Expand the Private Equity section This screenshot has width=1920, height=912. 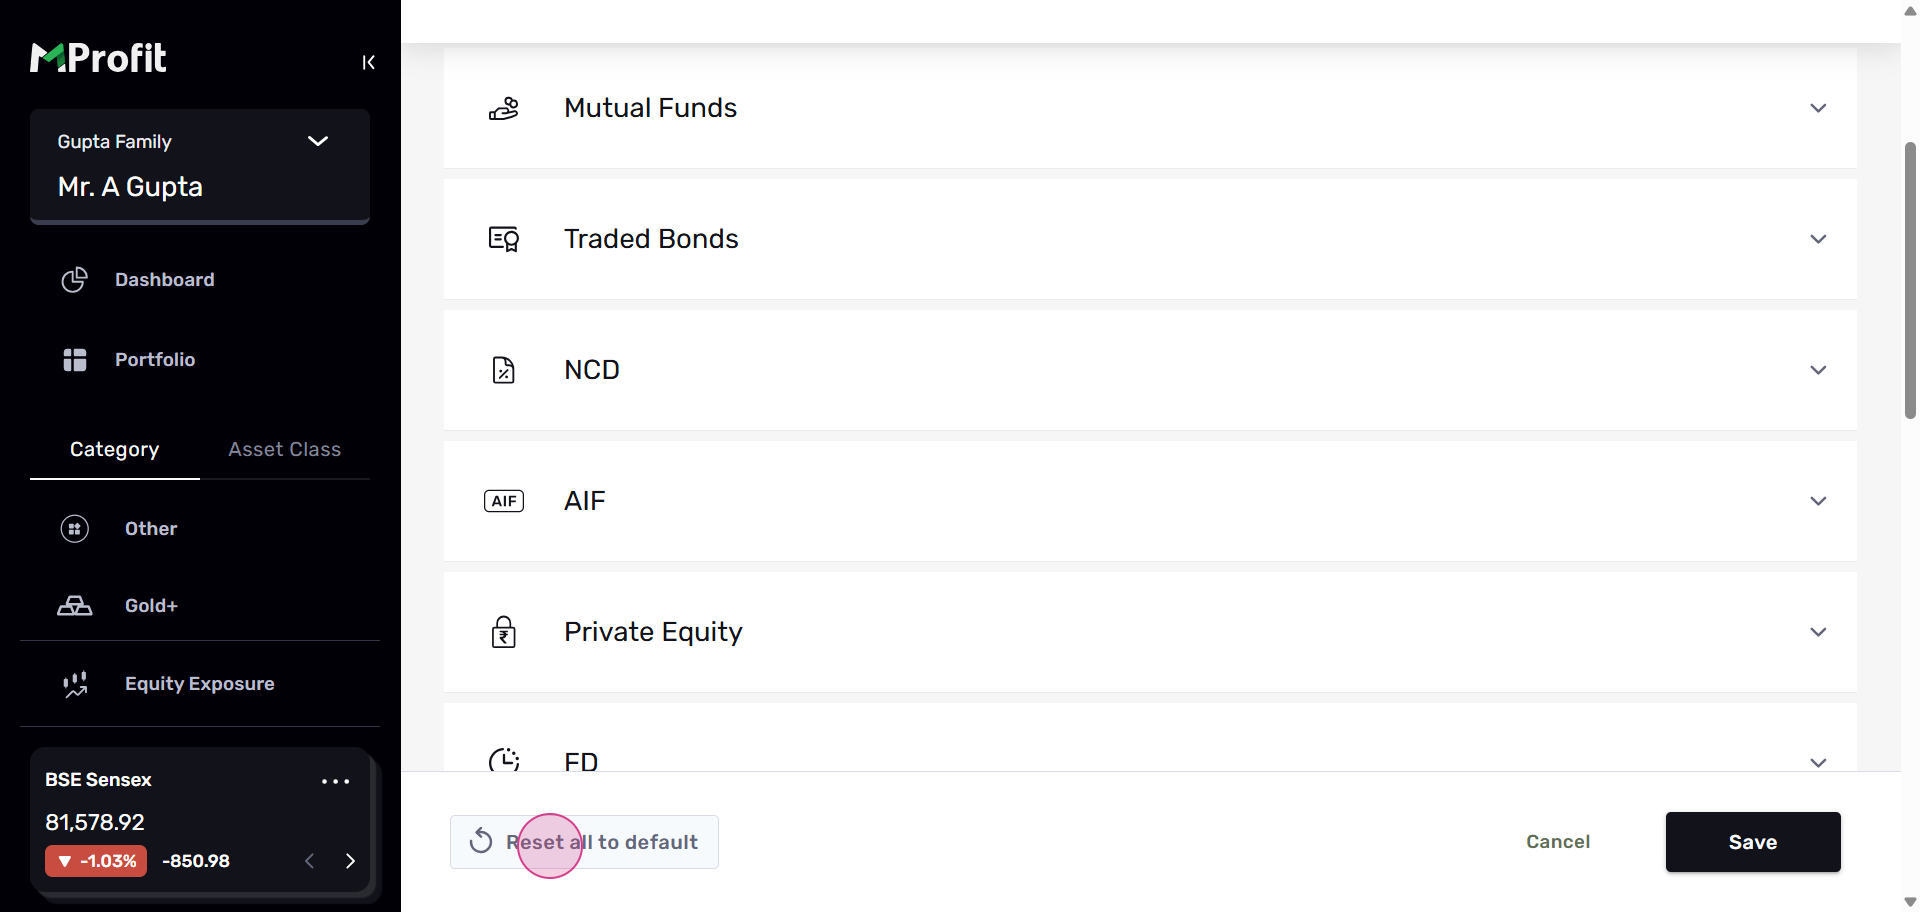1818,632
